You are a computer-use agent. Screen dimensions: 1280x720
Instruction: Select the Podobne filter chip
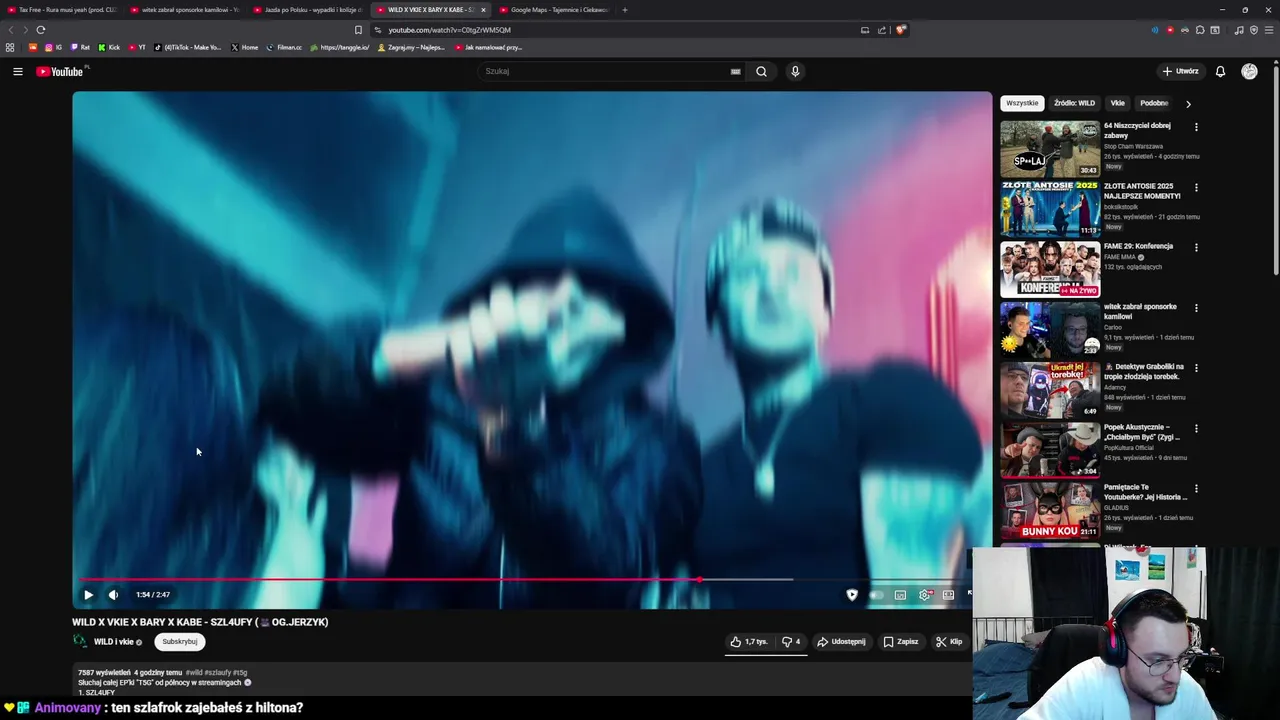click(x=1154, y=103)
